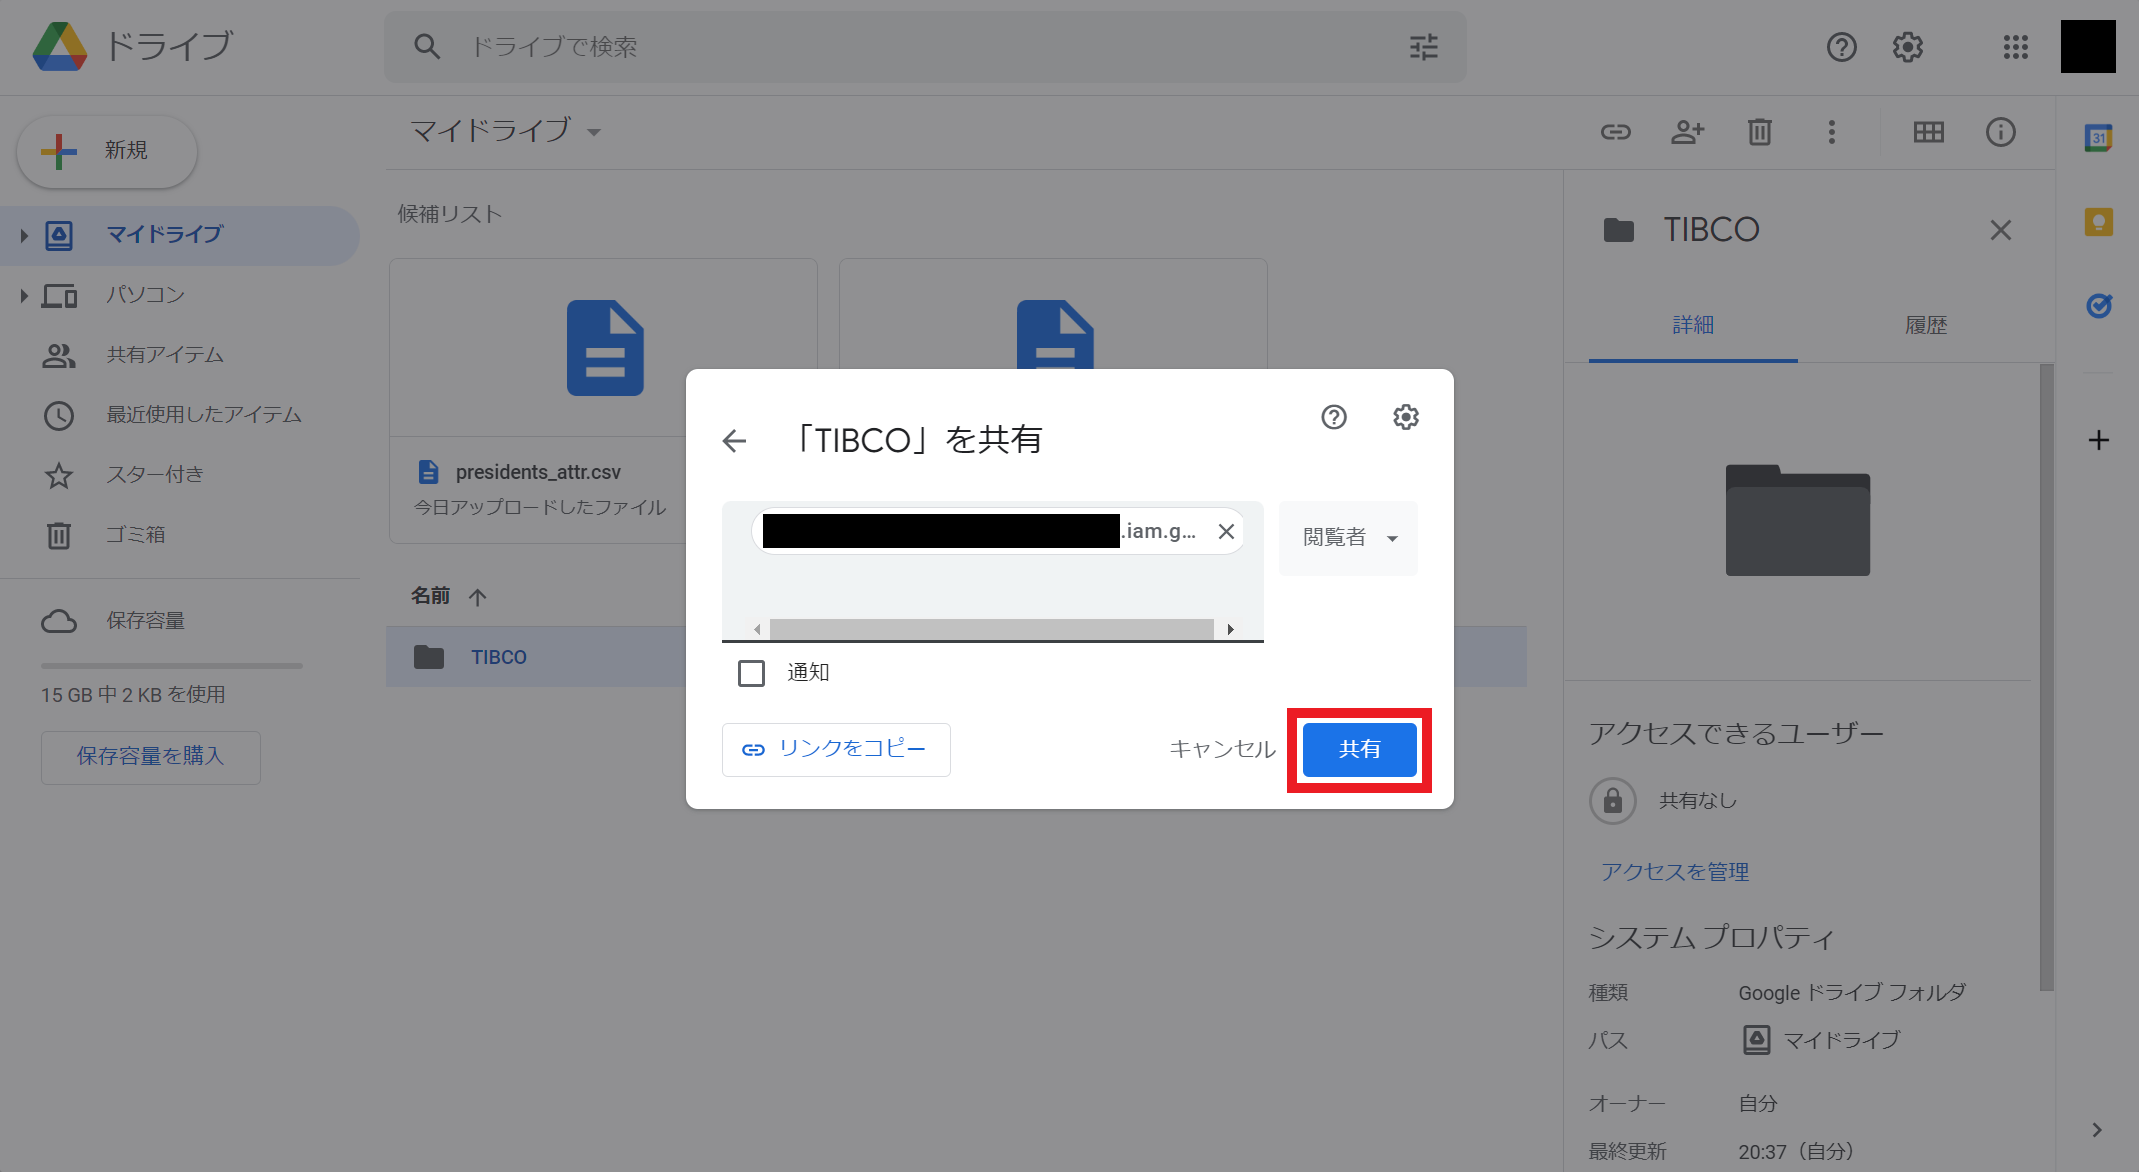This screenshot has height=1172, width=2139.
Task: Open the second suggested file thumbnail
Action: pyautogui.click(x=1053, y=315)
